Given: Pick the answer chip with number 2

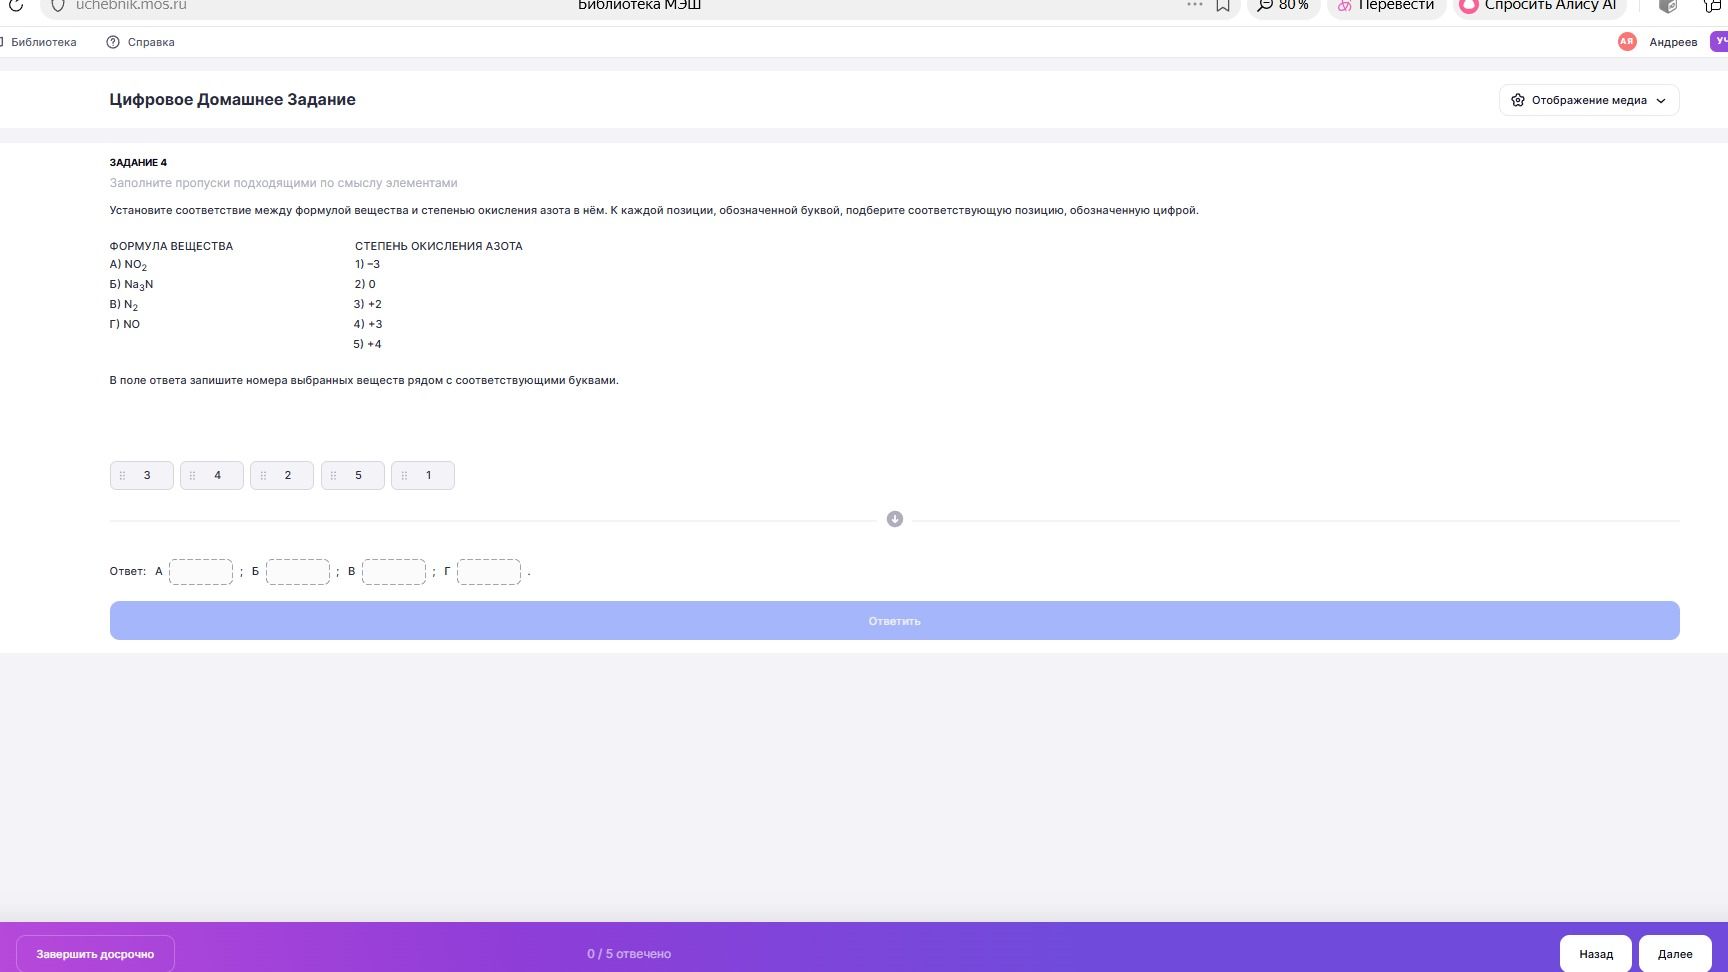Looking at the screenshot, I should 282,475.
